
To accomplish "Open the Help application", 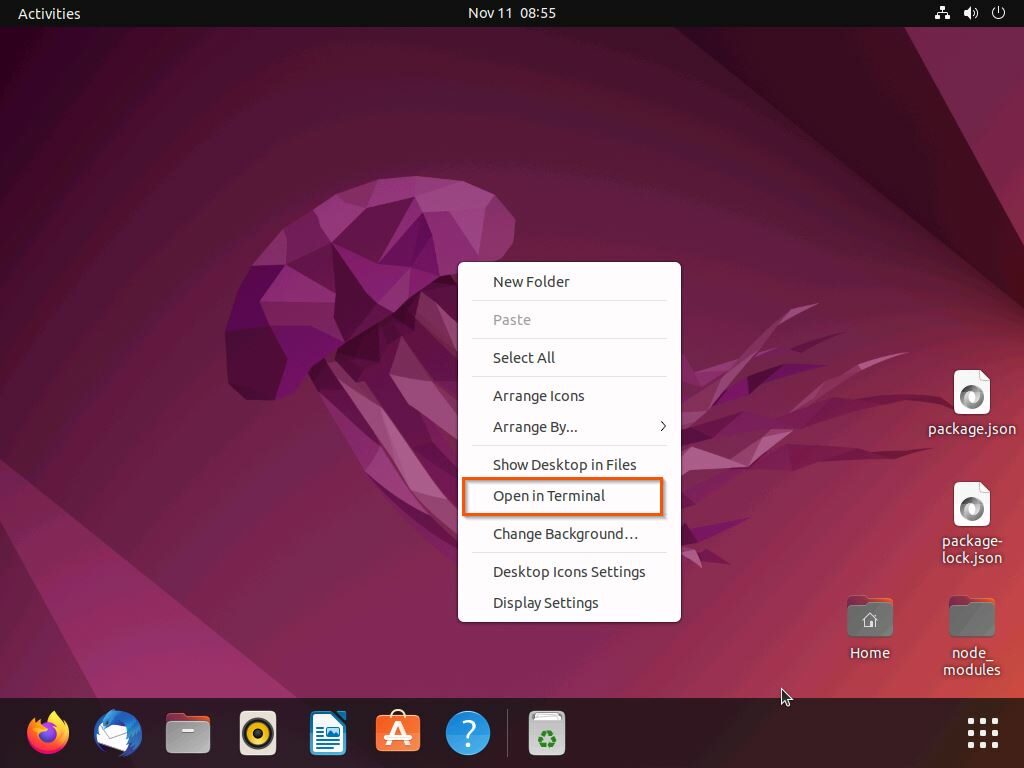I will pos(467,732).
